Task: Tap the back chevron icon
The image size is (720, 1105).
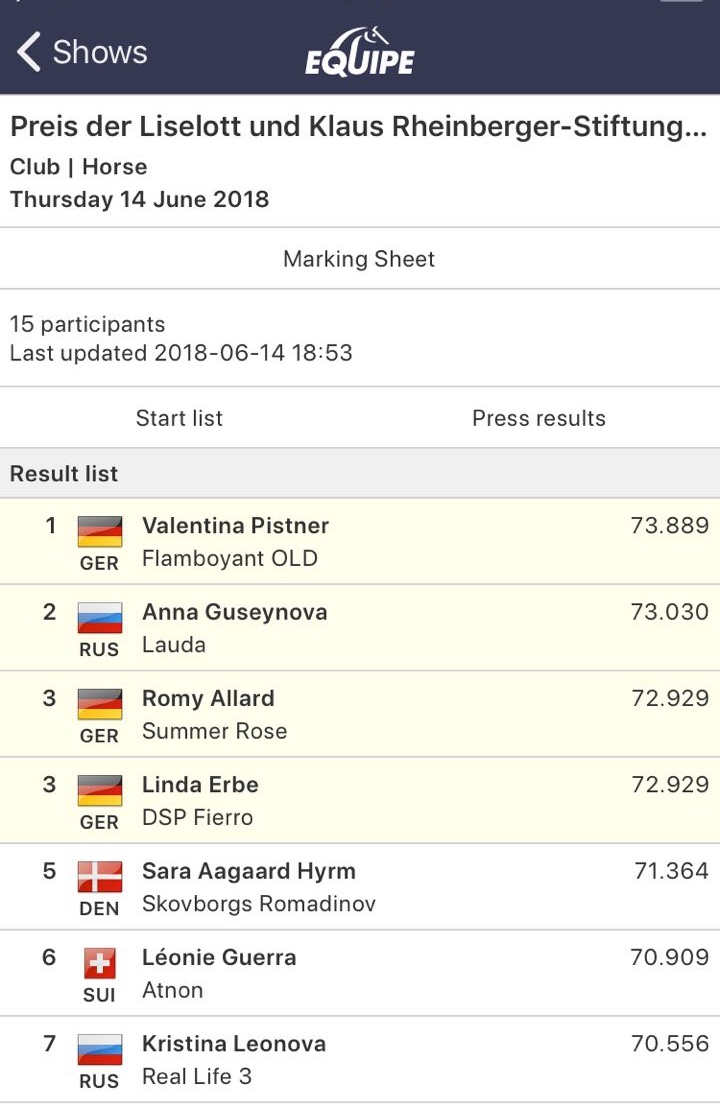Action: click(x=30, y=52)
